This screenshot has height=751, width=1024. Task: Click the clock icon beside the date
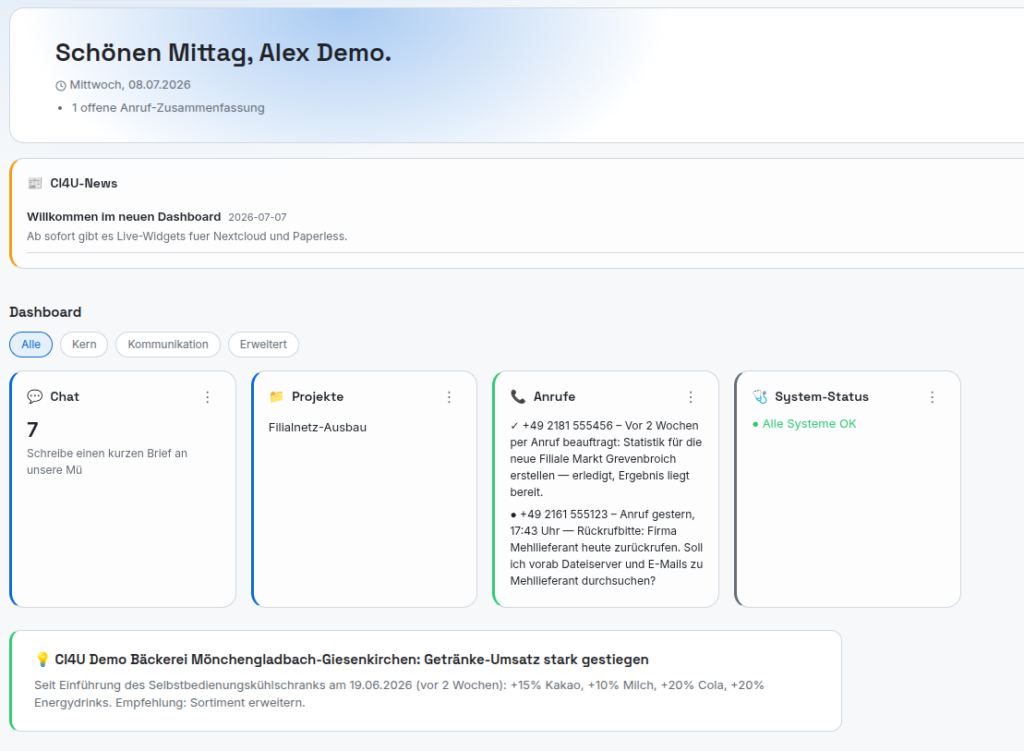click(x=61, y=86)
